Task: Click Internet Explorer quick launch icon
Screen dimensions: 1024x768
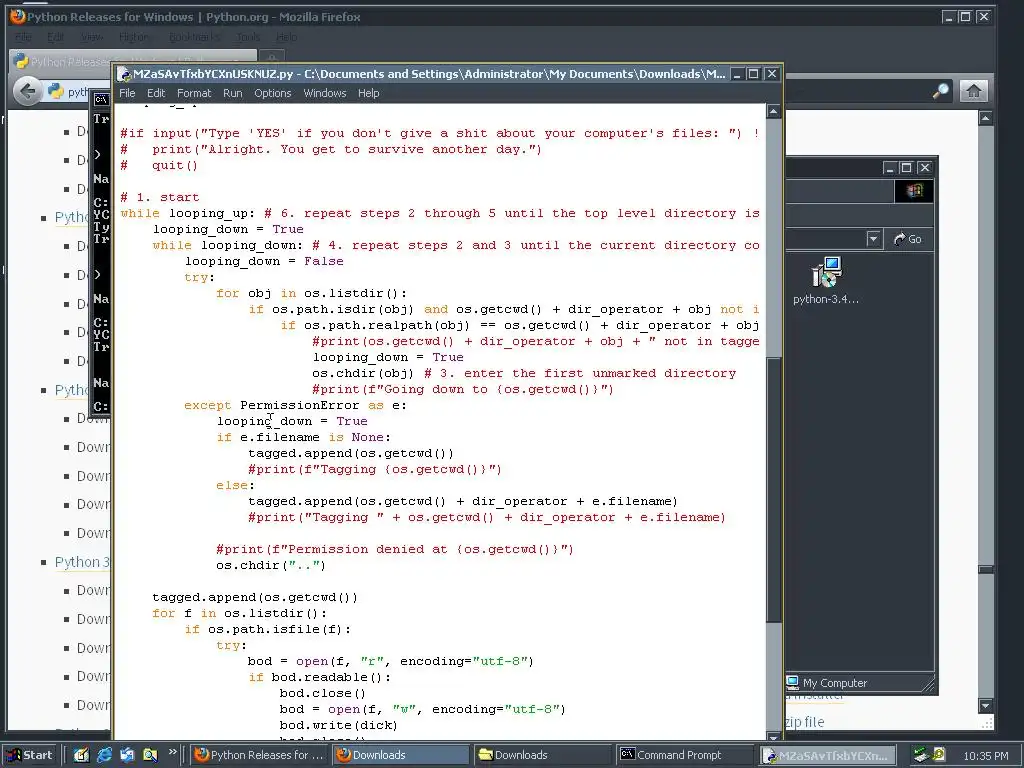Action: coord(104,755)
